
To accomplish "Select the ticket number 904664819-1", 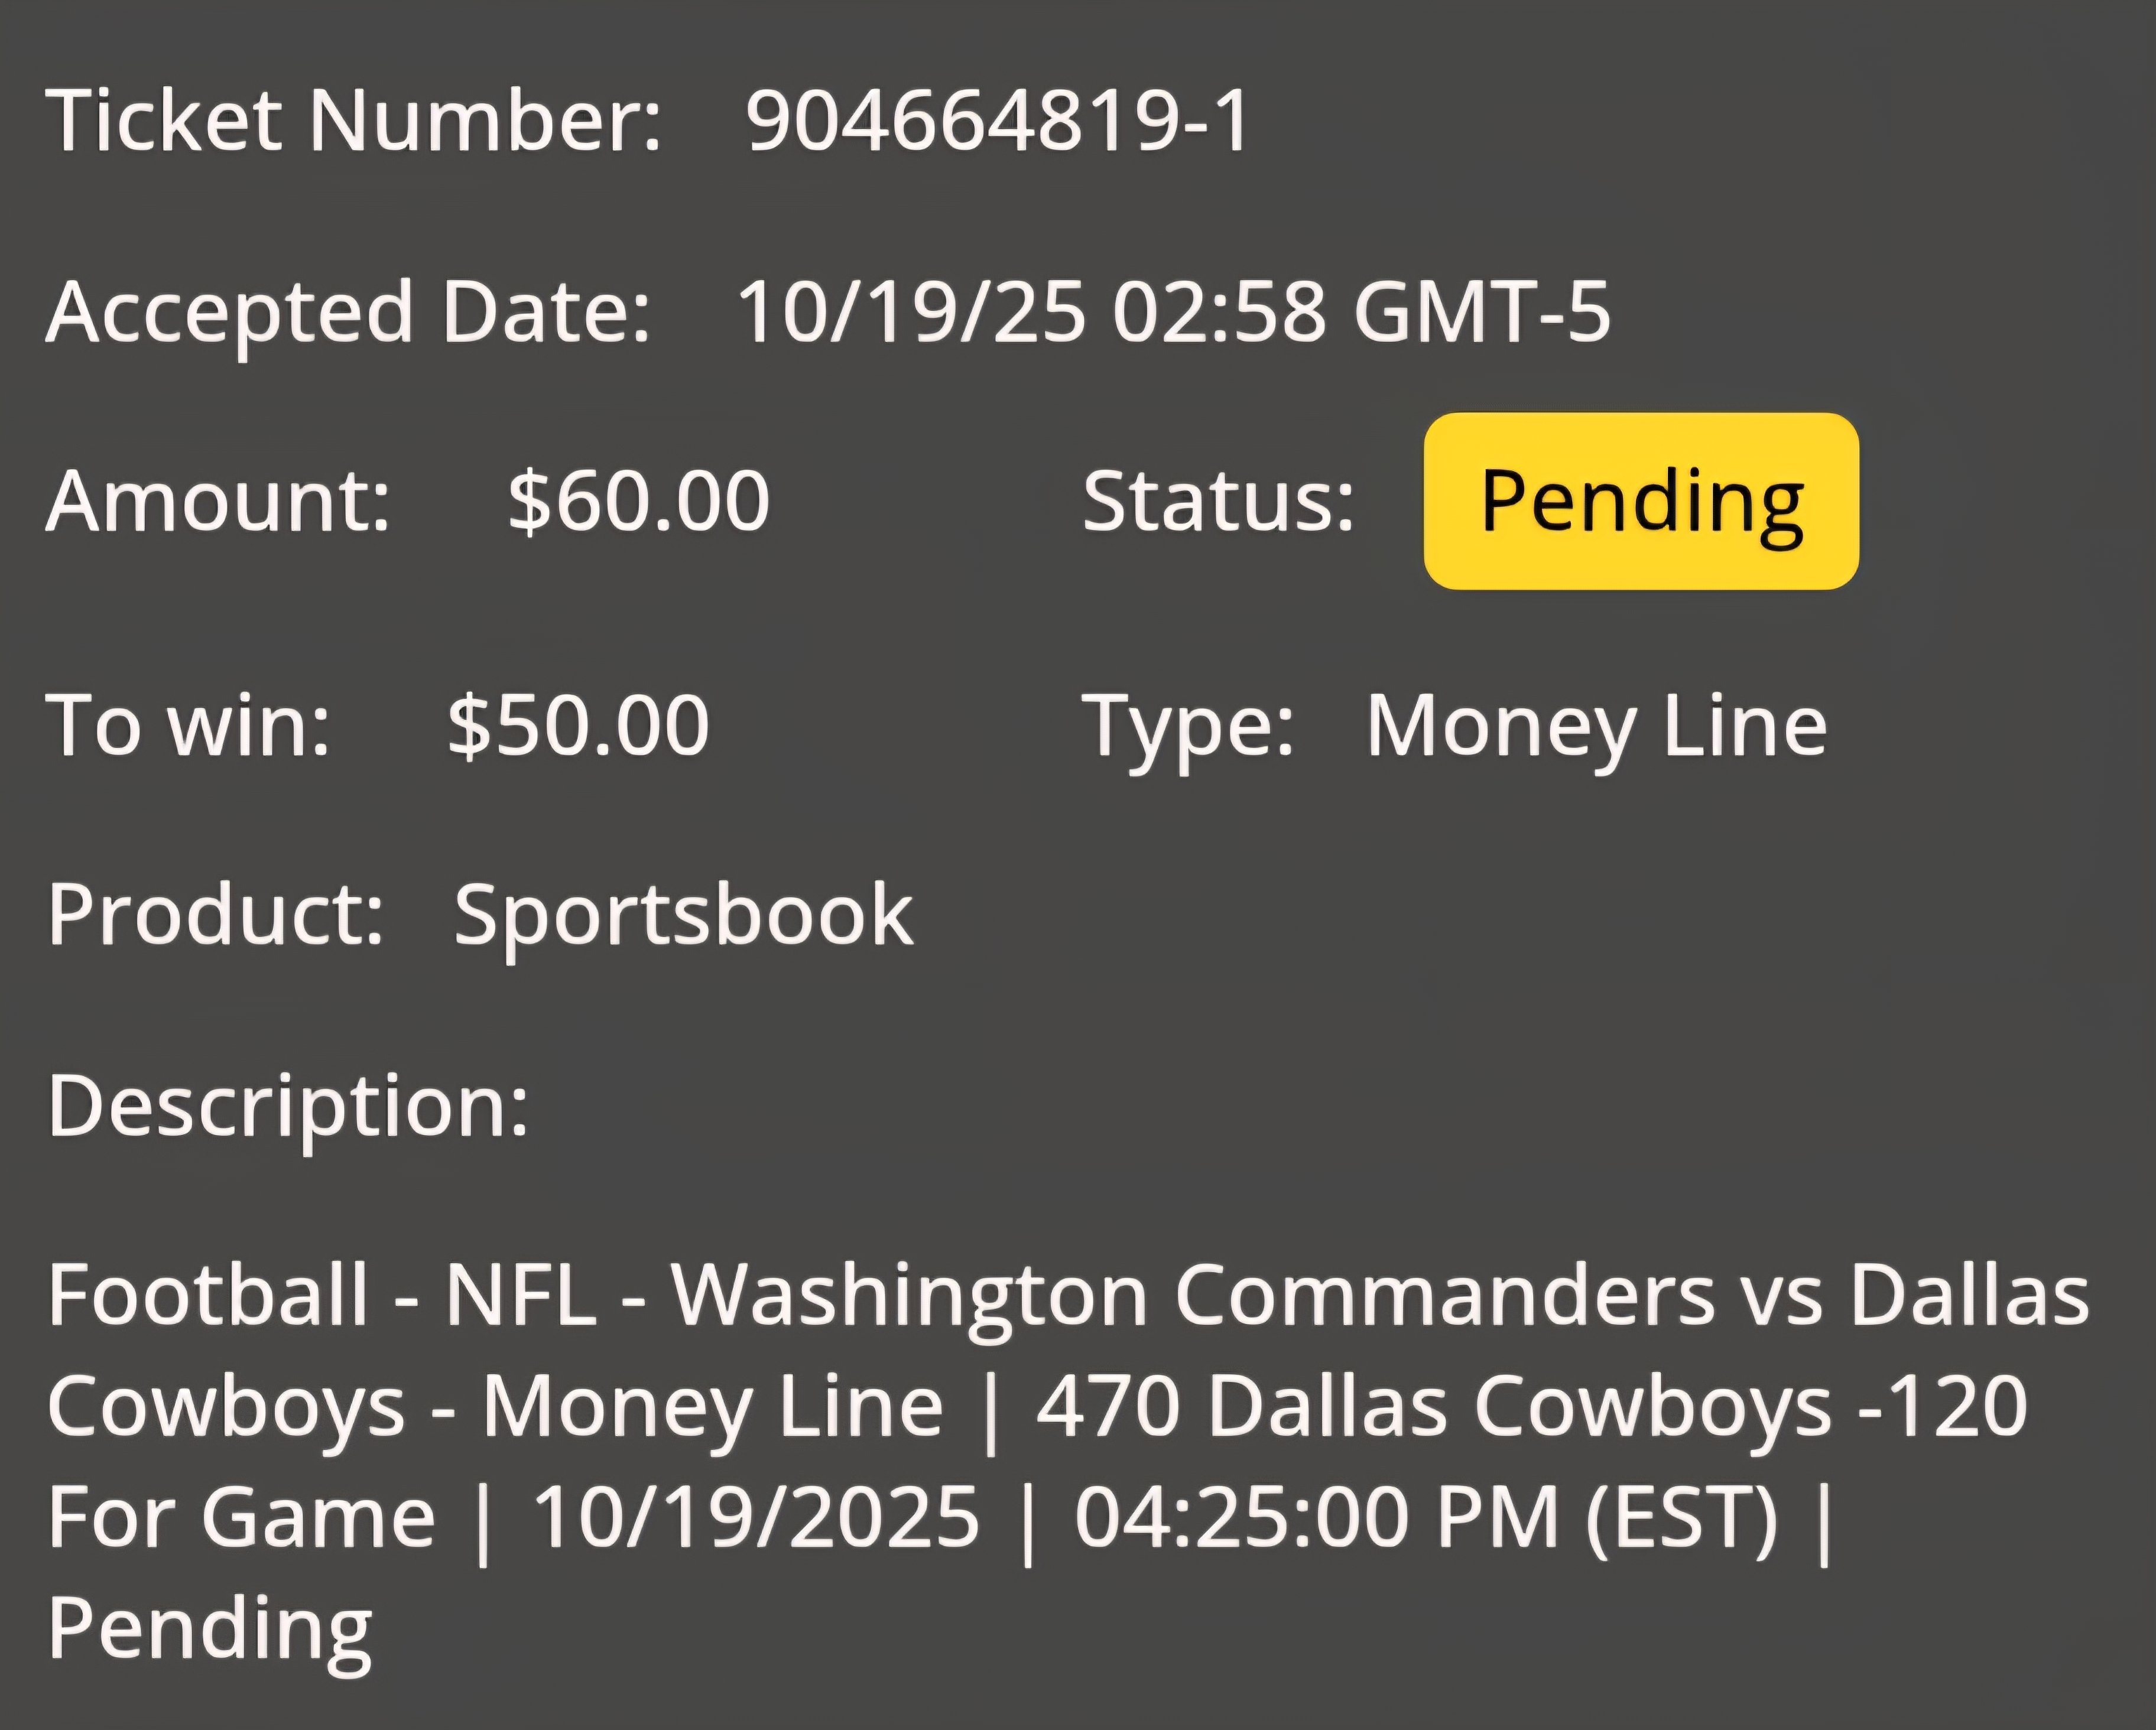I will click(997, 120).
